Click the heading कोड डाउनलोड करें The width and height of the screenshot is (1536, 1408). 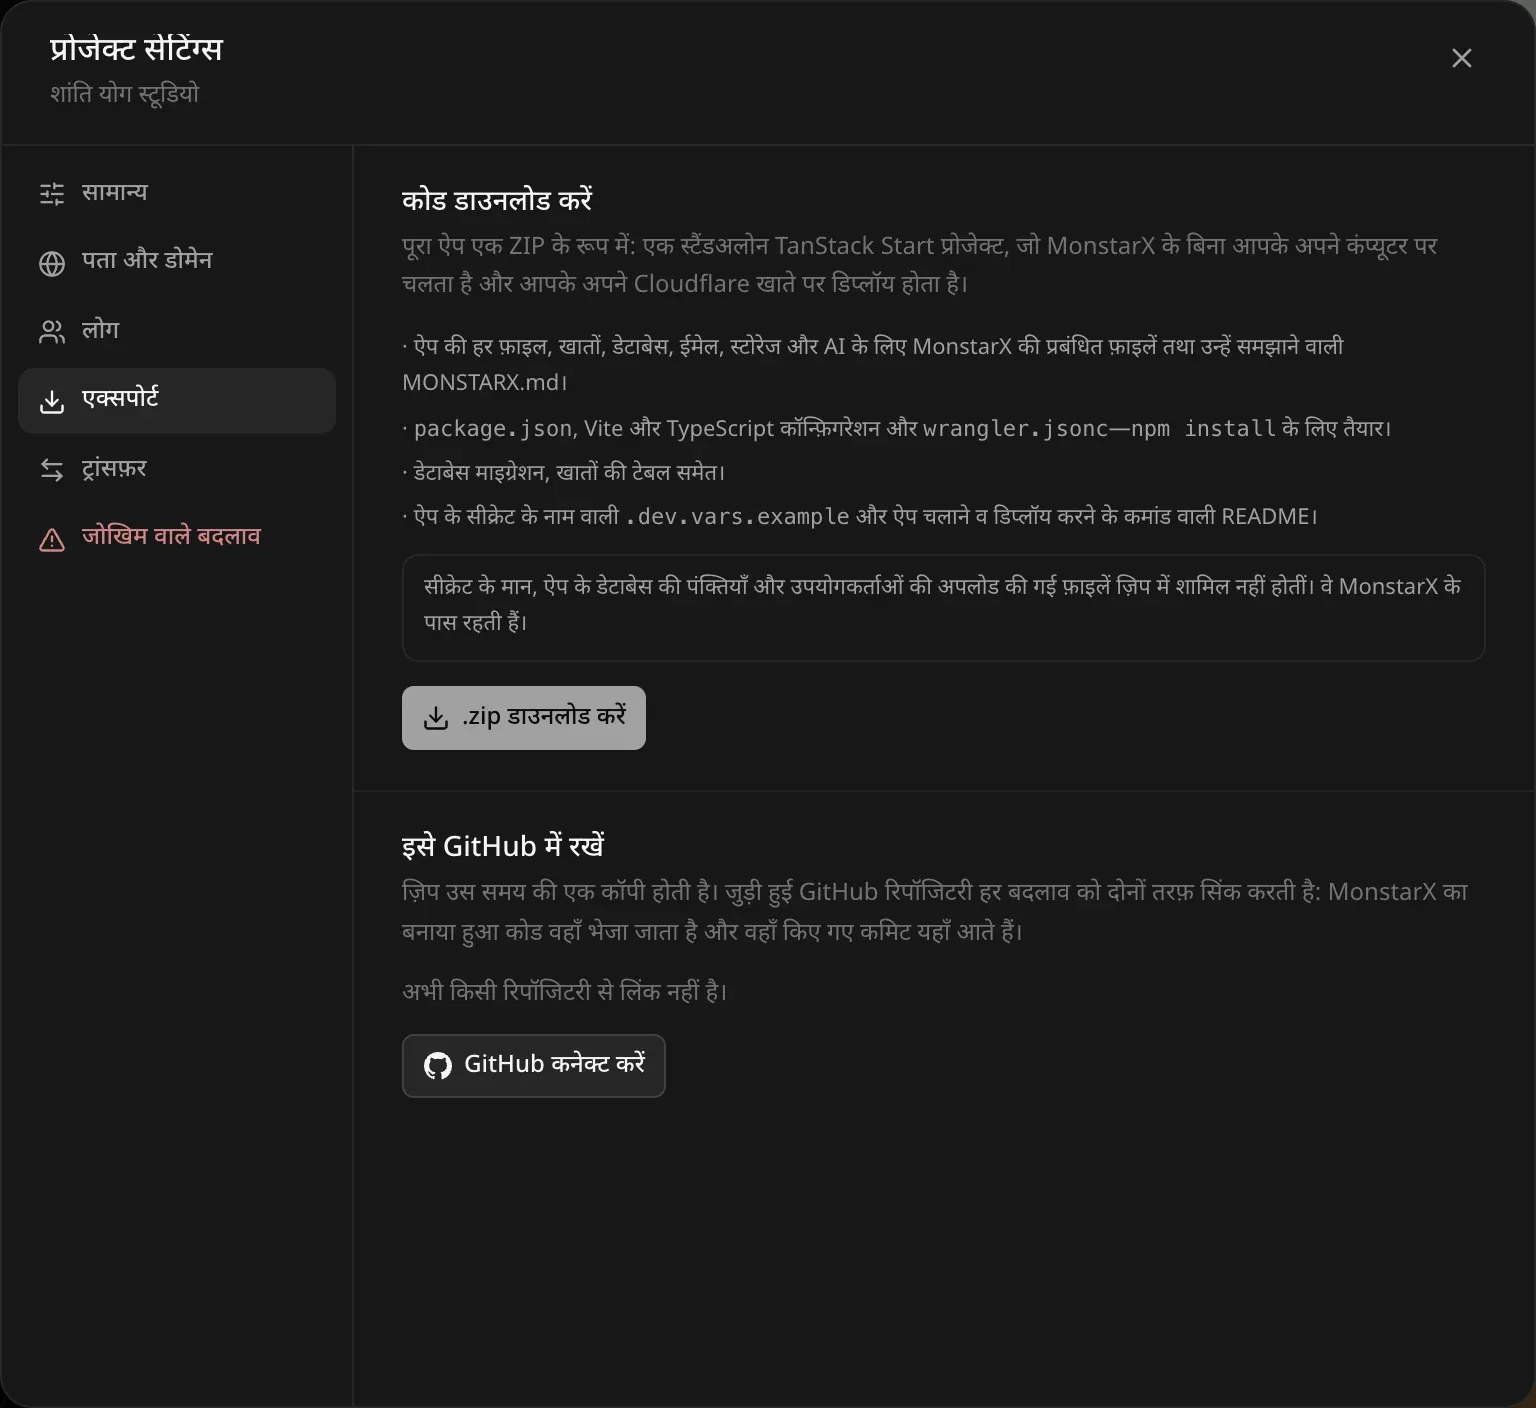pyautogui.click(x=497, y=200)
